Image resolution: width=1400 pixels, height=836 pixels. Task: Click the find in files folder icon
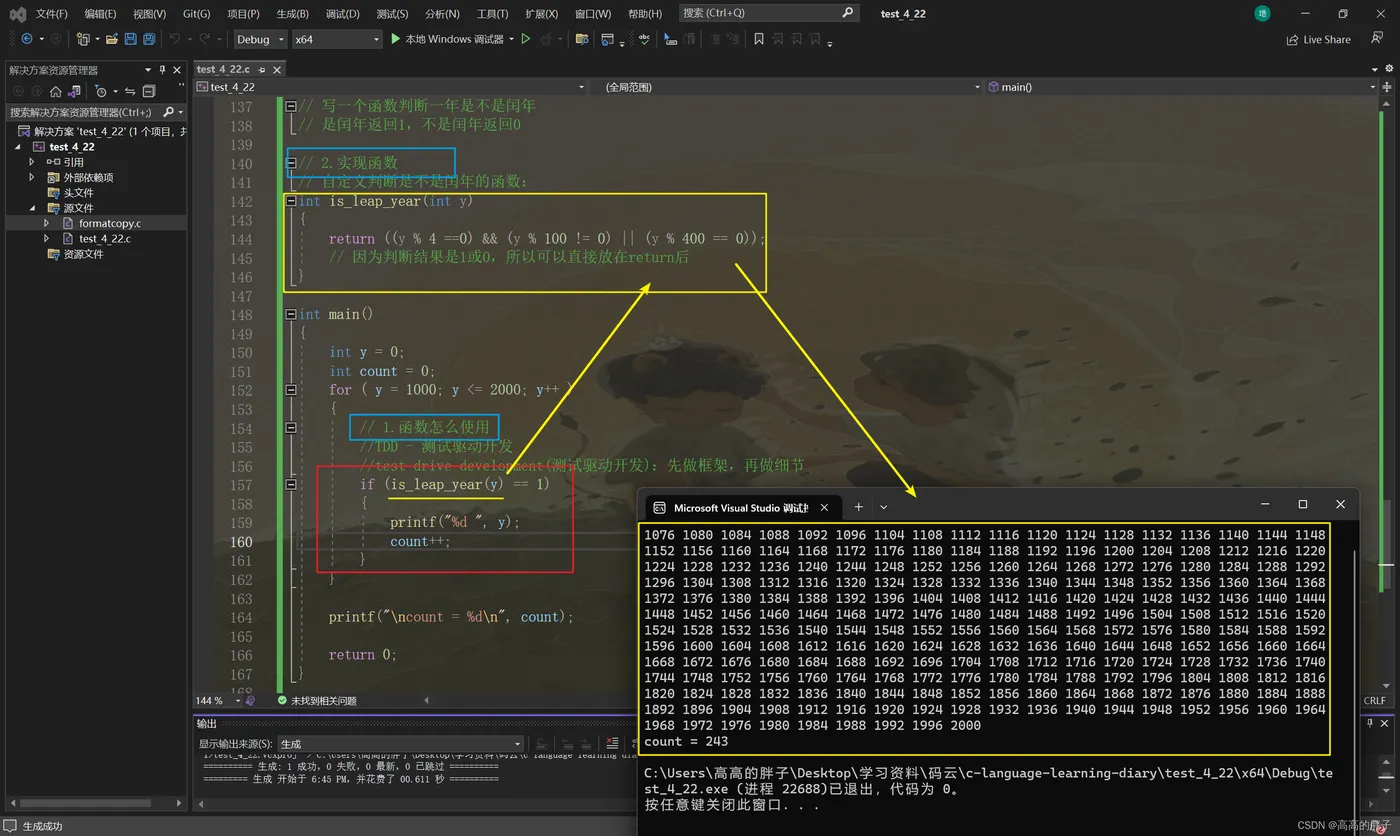coord(582,39)
